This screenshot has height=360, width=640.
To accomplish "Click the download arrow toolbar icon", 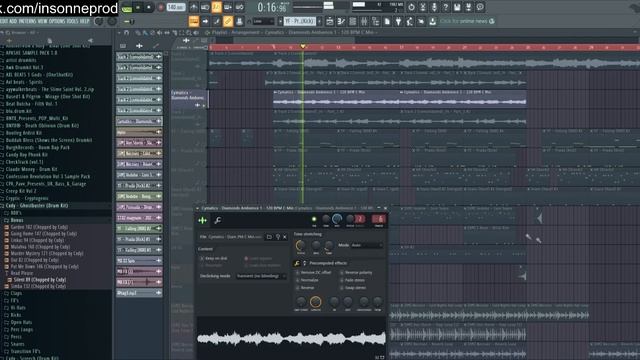I will coord(433,21).
